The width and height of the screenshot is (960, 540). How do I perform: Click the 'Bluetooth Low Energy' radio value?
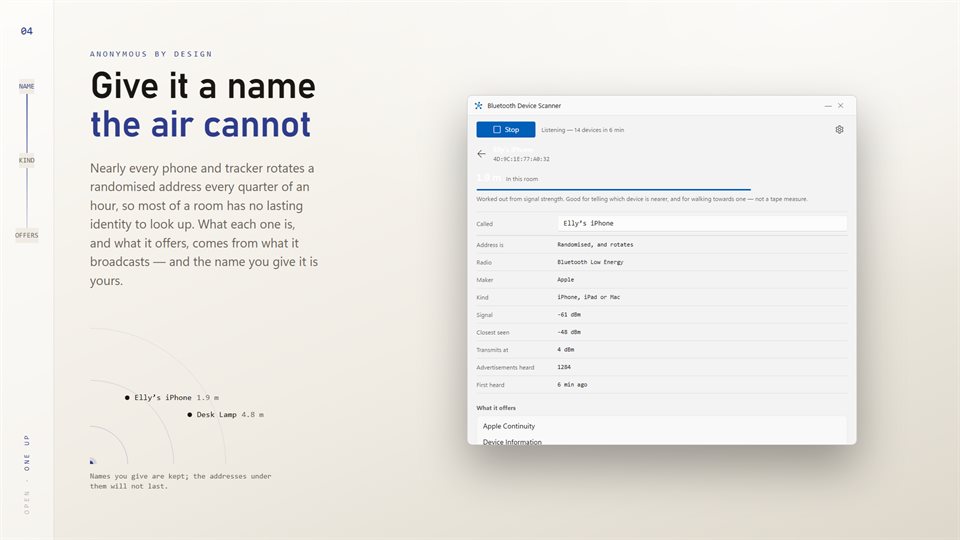tap(590, 262)
